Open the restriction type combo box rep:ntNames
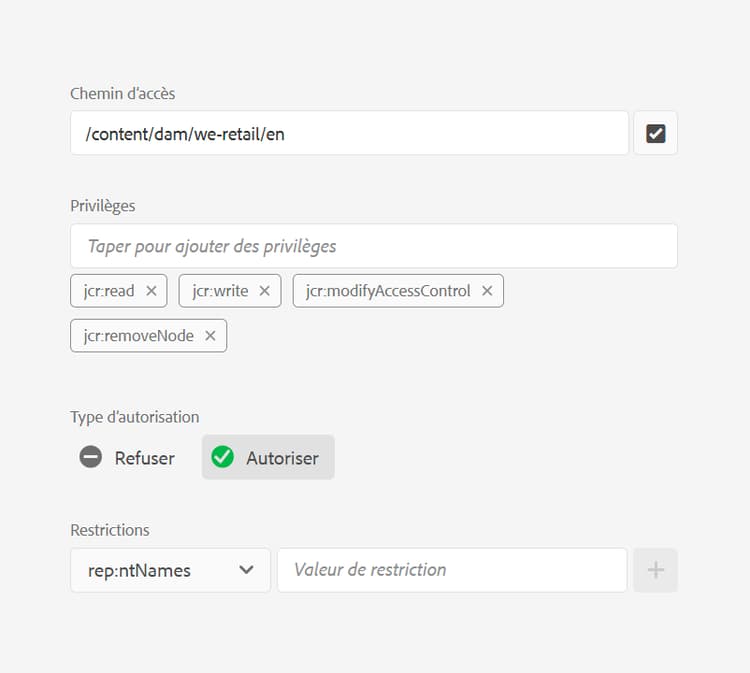Viewport: 750px width, 673px height. [x=170, y=570]
